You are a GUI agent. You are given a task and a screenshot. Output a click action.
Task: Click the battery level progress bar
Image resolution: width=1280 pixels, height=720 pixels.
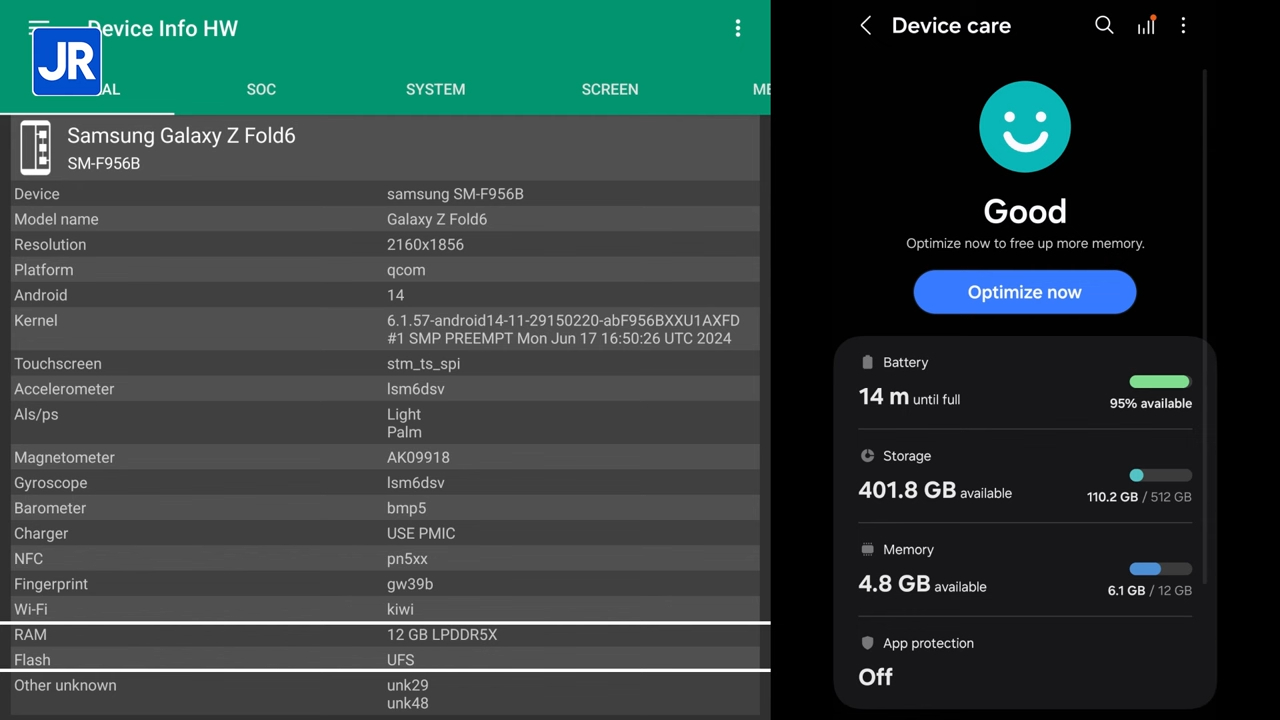tap(1159, 382)
